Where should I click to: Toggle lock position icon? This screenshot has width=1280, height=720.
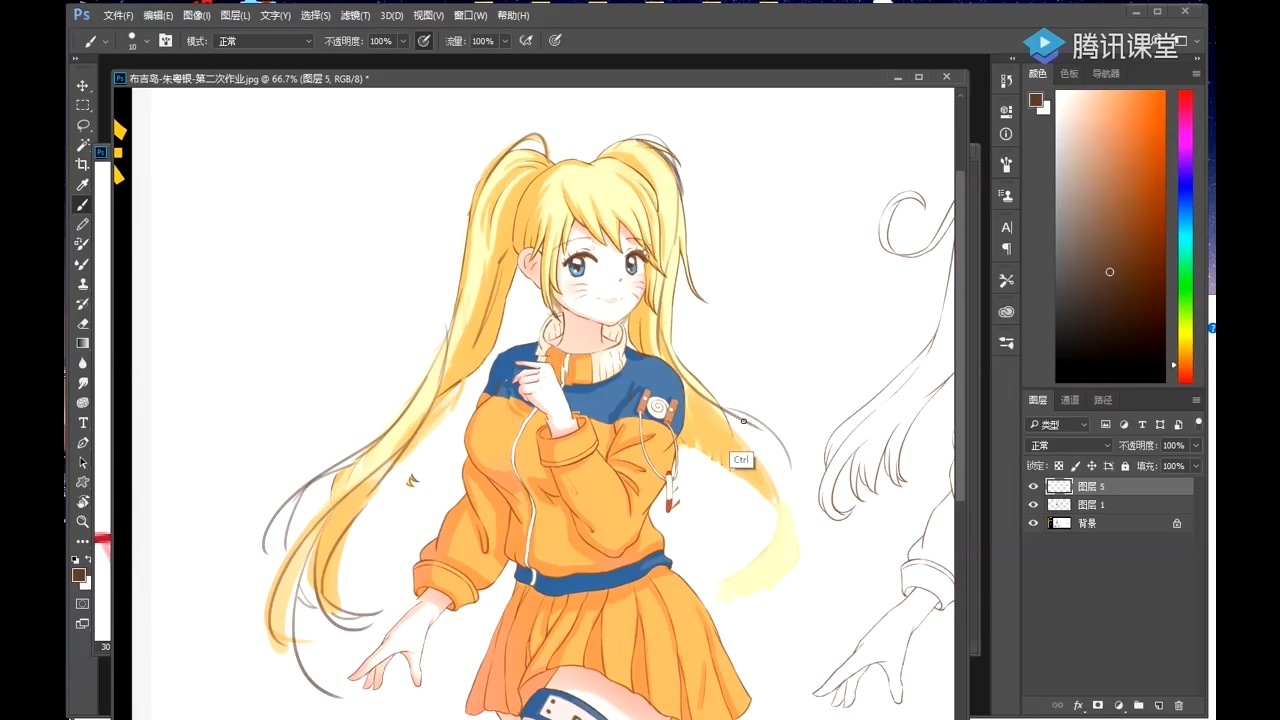click(1092, 466)
